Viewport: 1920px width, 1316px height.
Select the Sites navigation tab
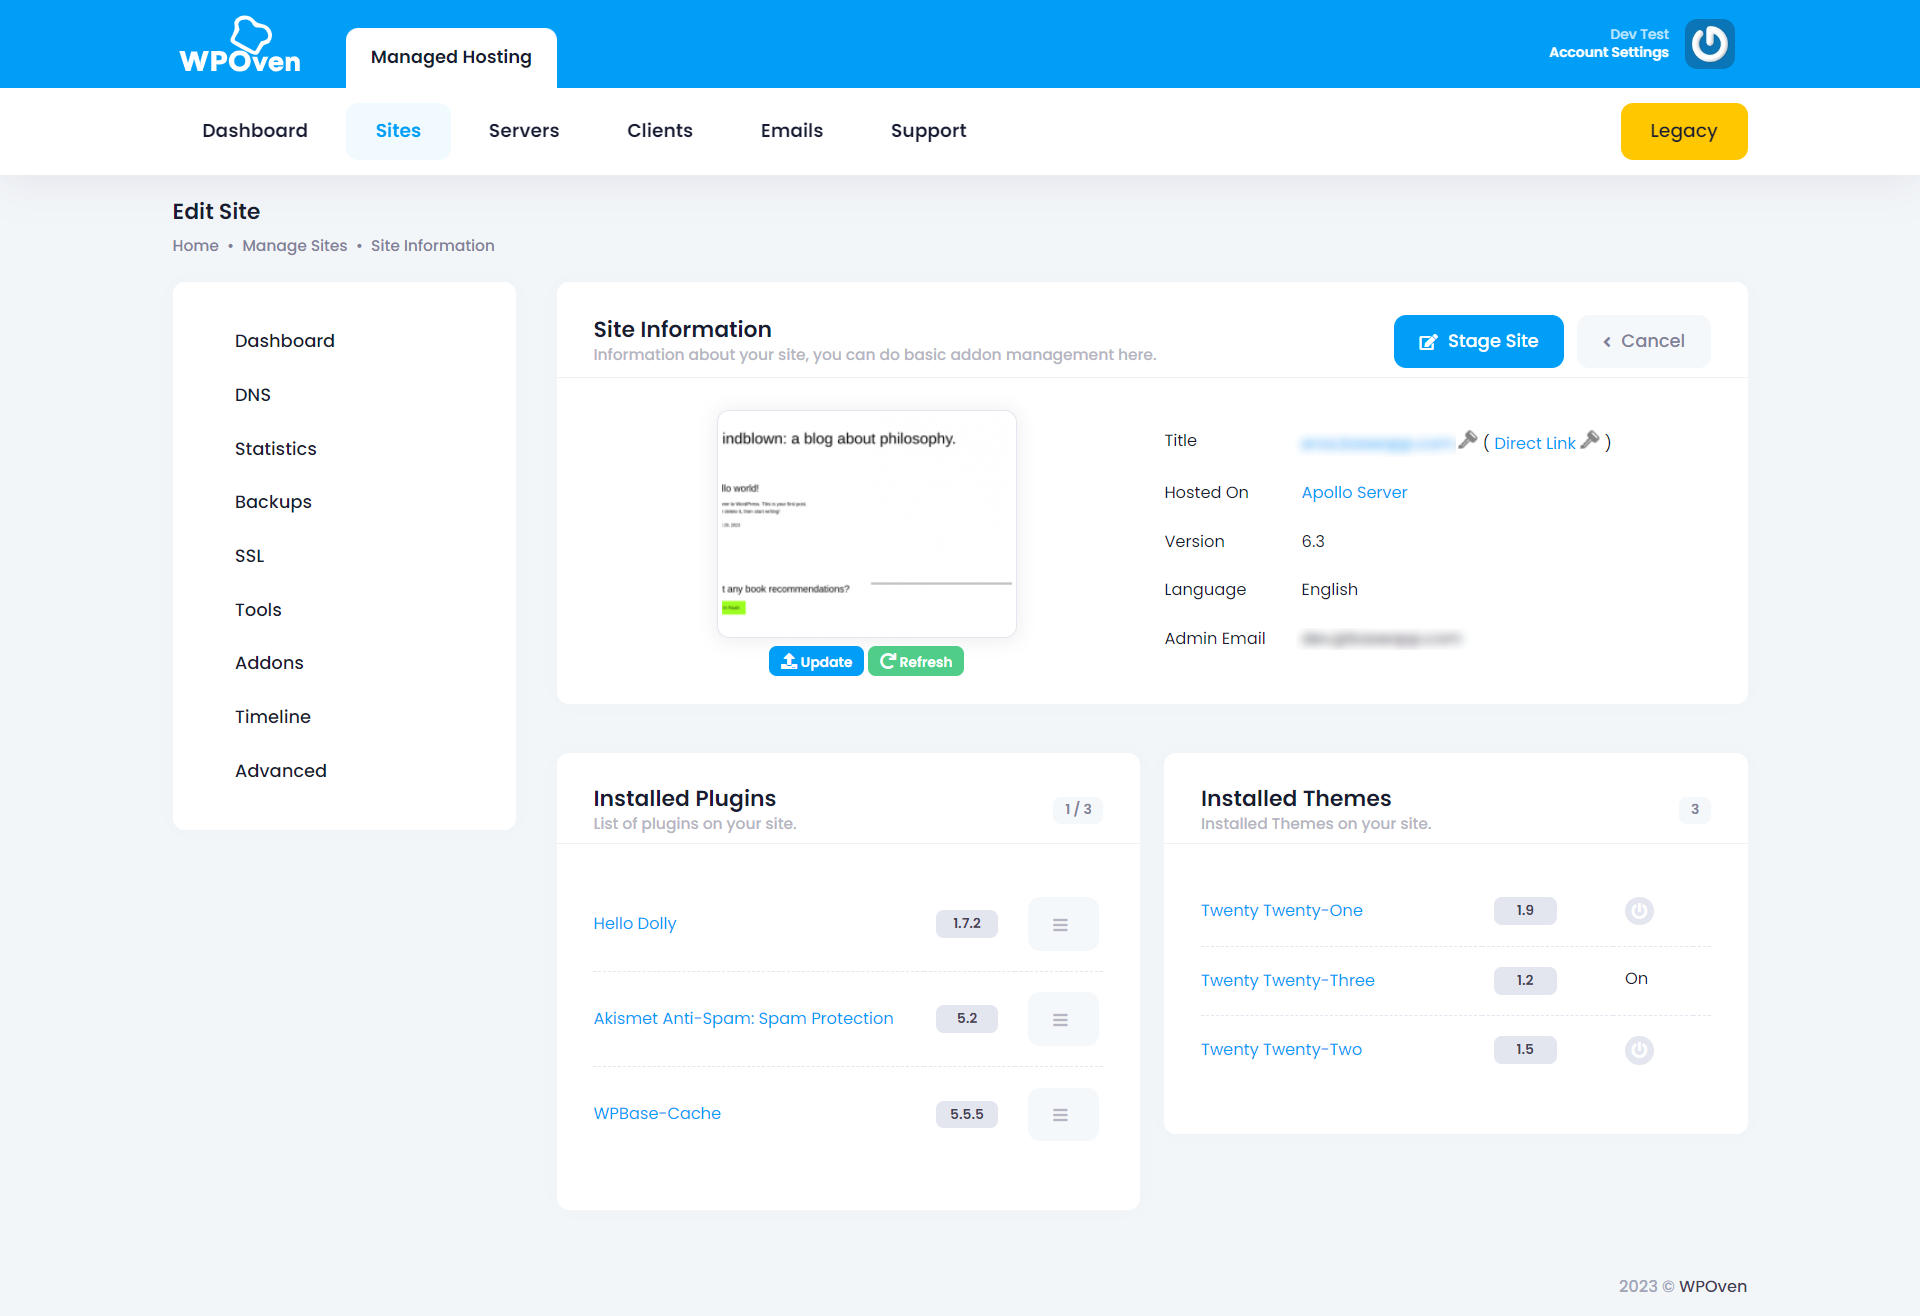coord(398,130)
